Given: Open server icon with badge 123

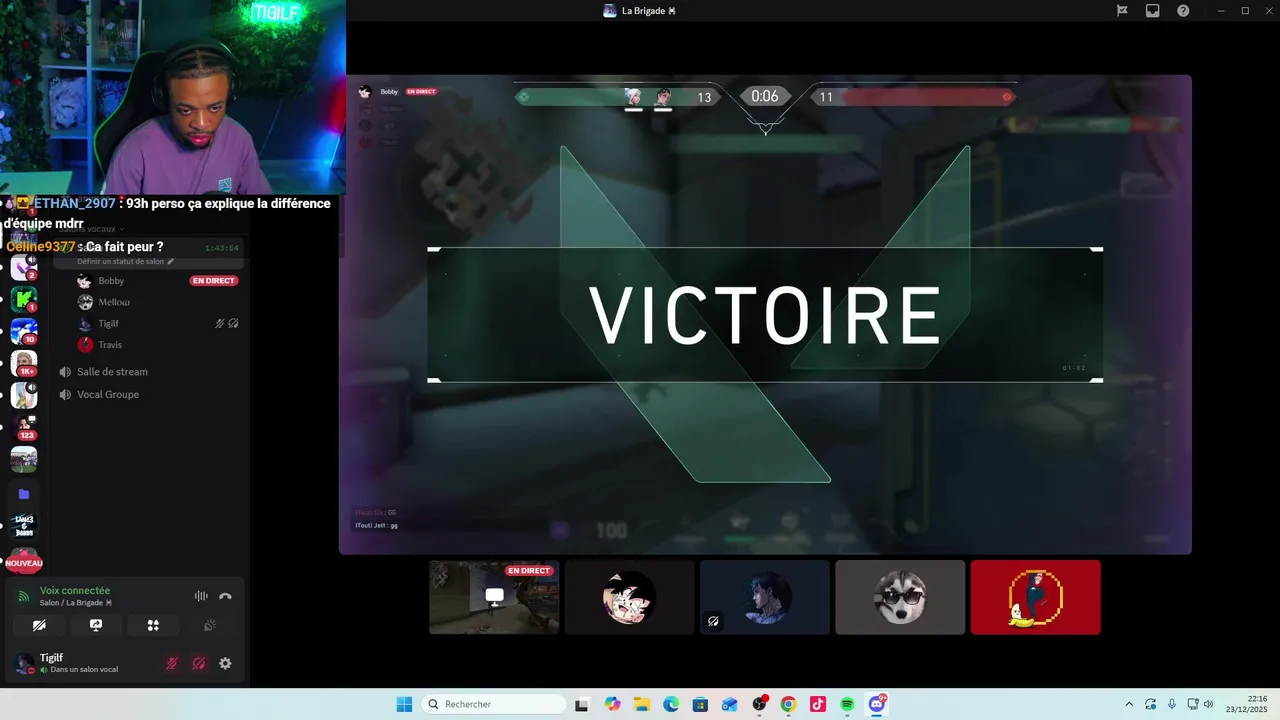Looking at the screenshot, I should [24, 427].
